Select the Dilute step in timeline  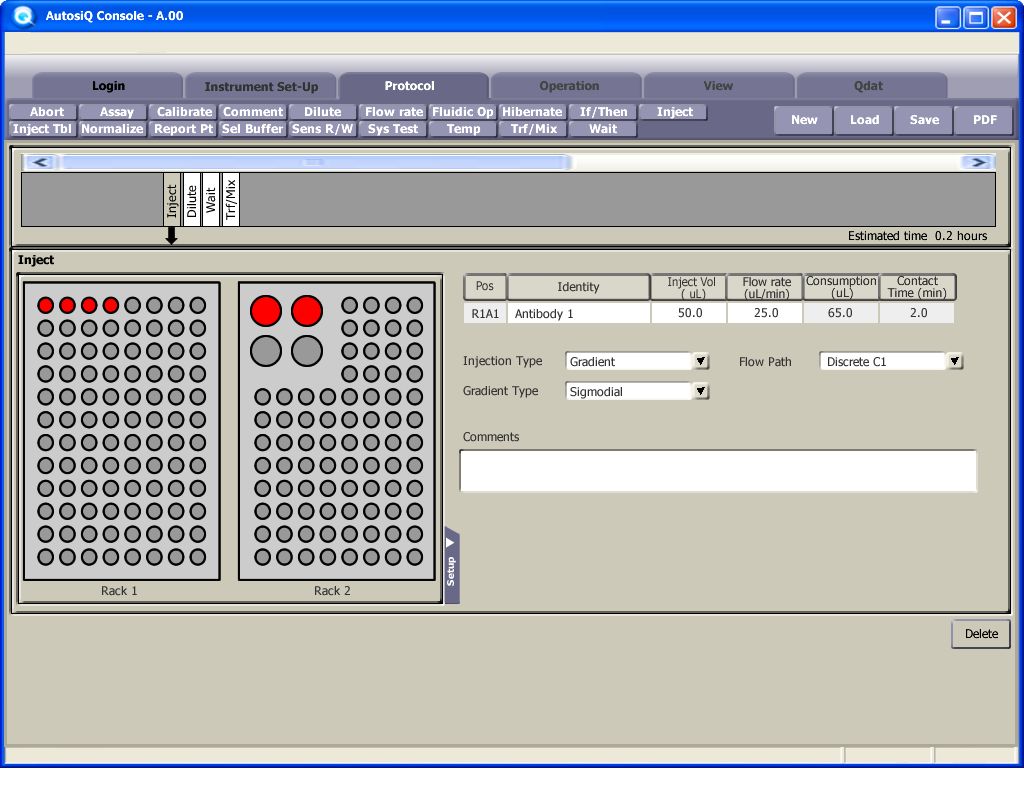pyautogui.click(x=191, y=200)
